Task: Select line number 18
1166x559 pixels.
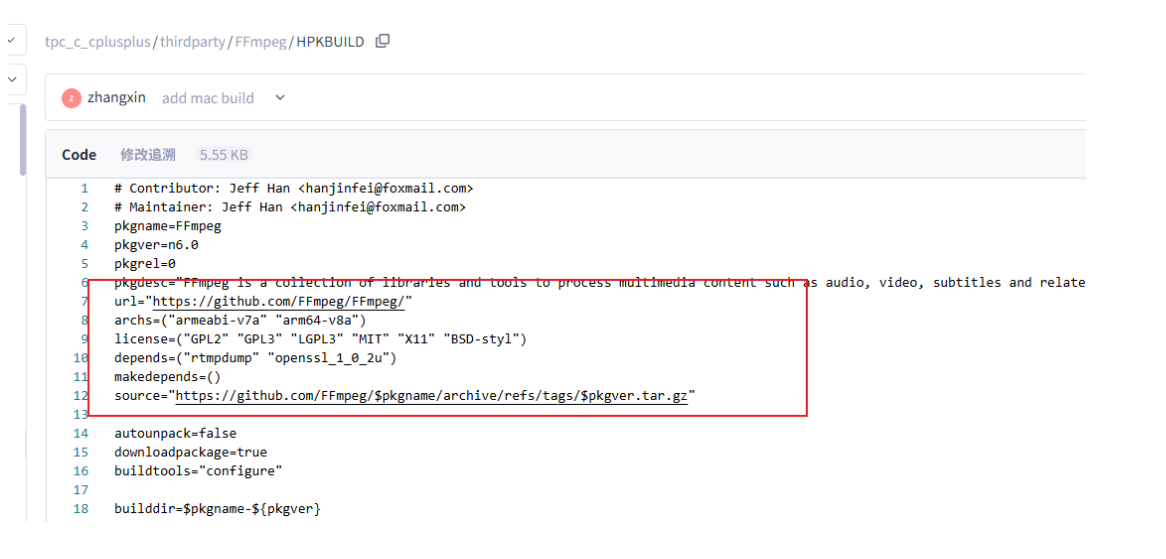Action: [x=81, y=509]
